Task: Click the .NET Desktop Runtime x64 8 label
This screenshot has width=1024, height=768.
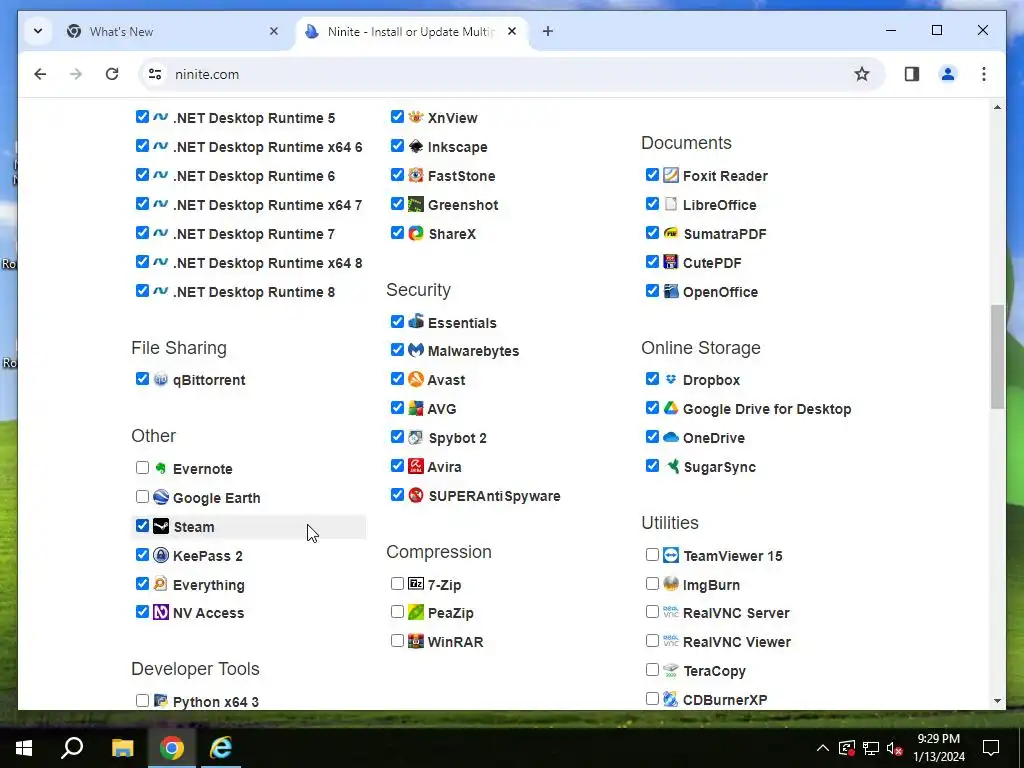Action: tap(267, 263)
